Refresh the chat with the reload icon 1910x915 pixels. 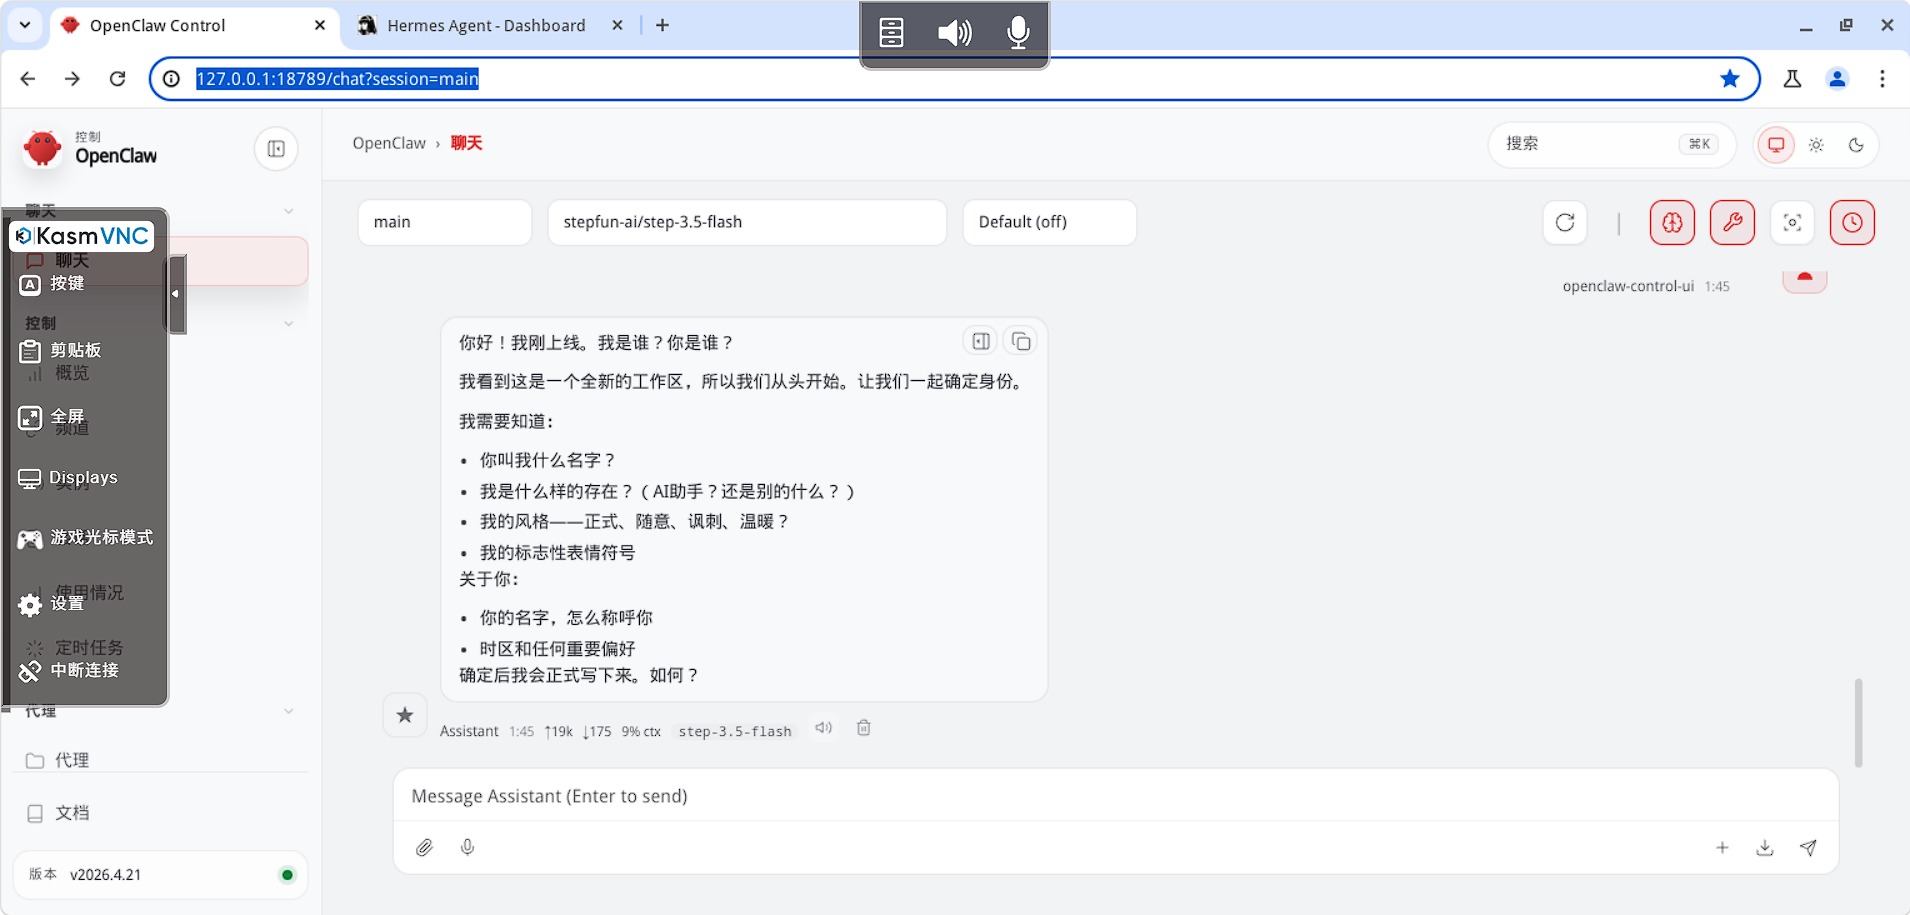[1563, 222]
